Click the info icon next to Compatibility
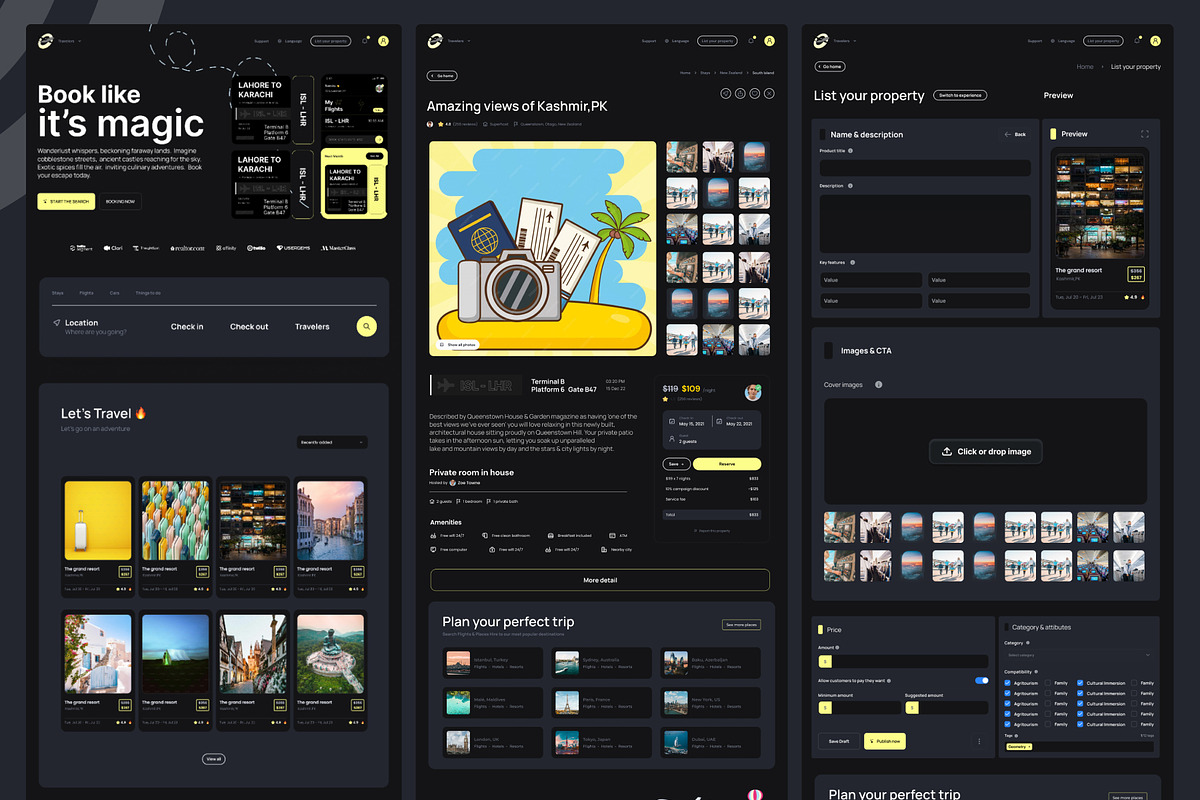The width and height of the screenshot is (1200, 800). (1037, 672)
